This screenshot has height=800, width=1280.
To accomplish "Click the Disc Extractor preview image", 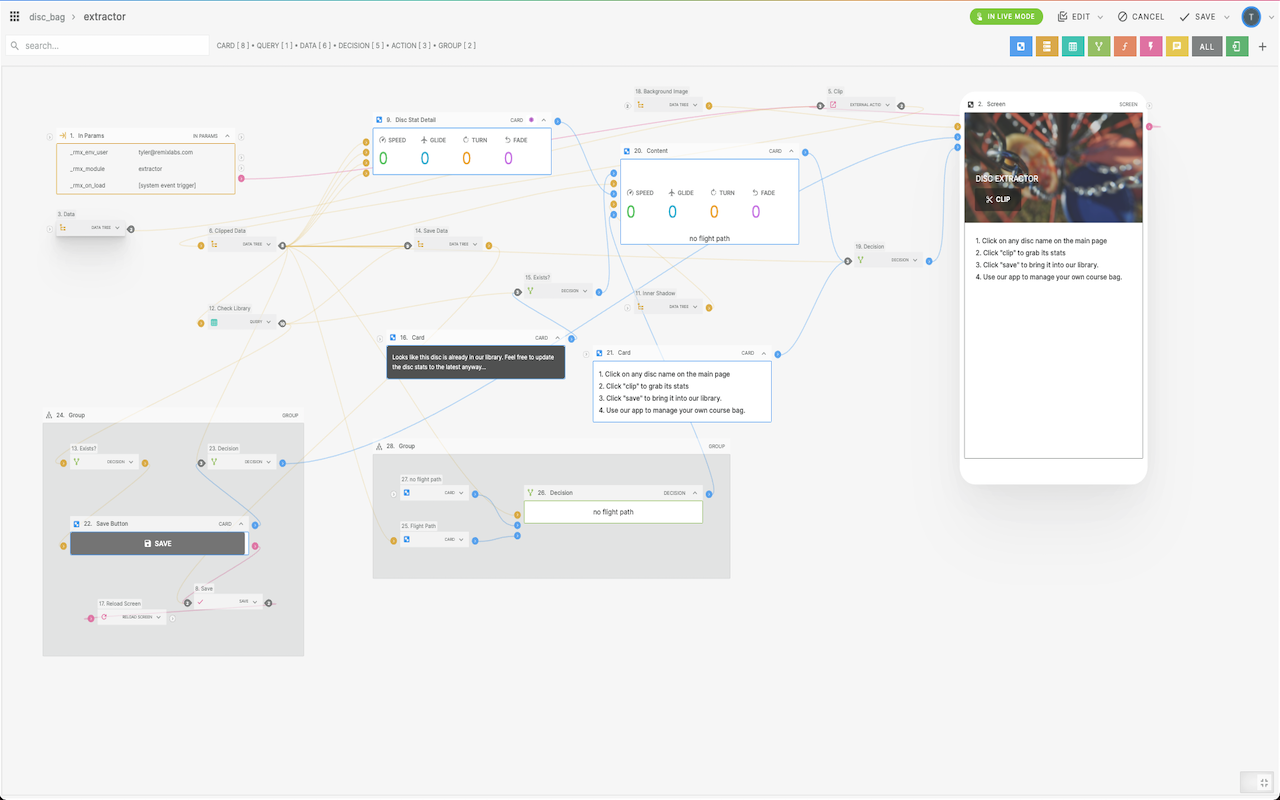I will (x=1053, y=167).
